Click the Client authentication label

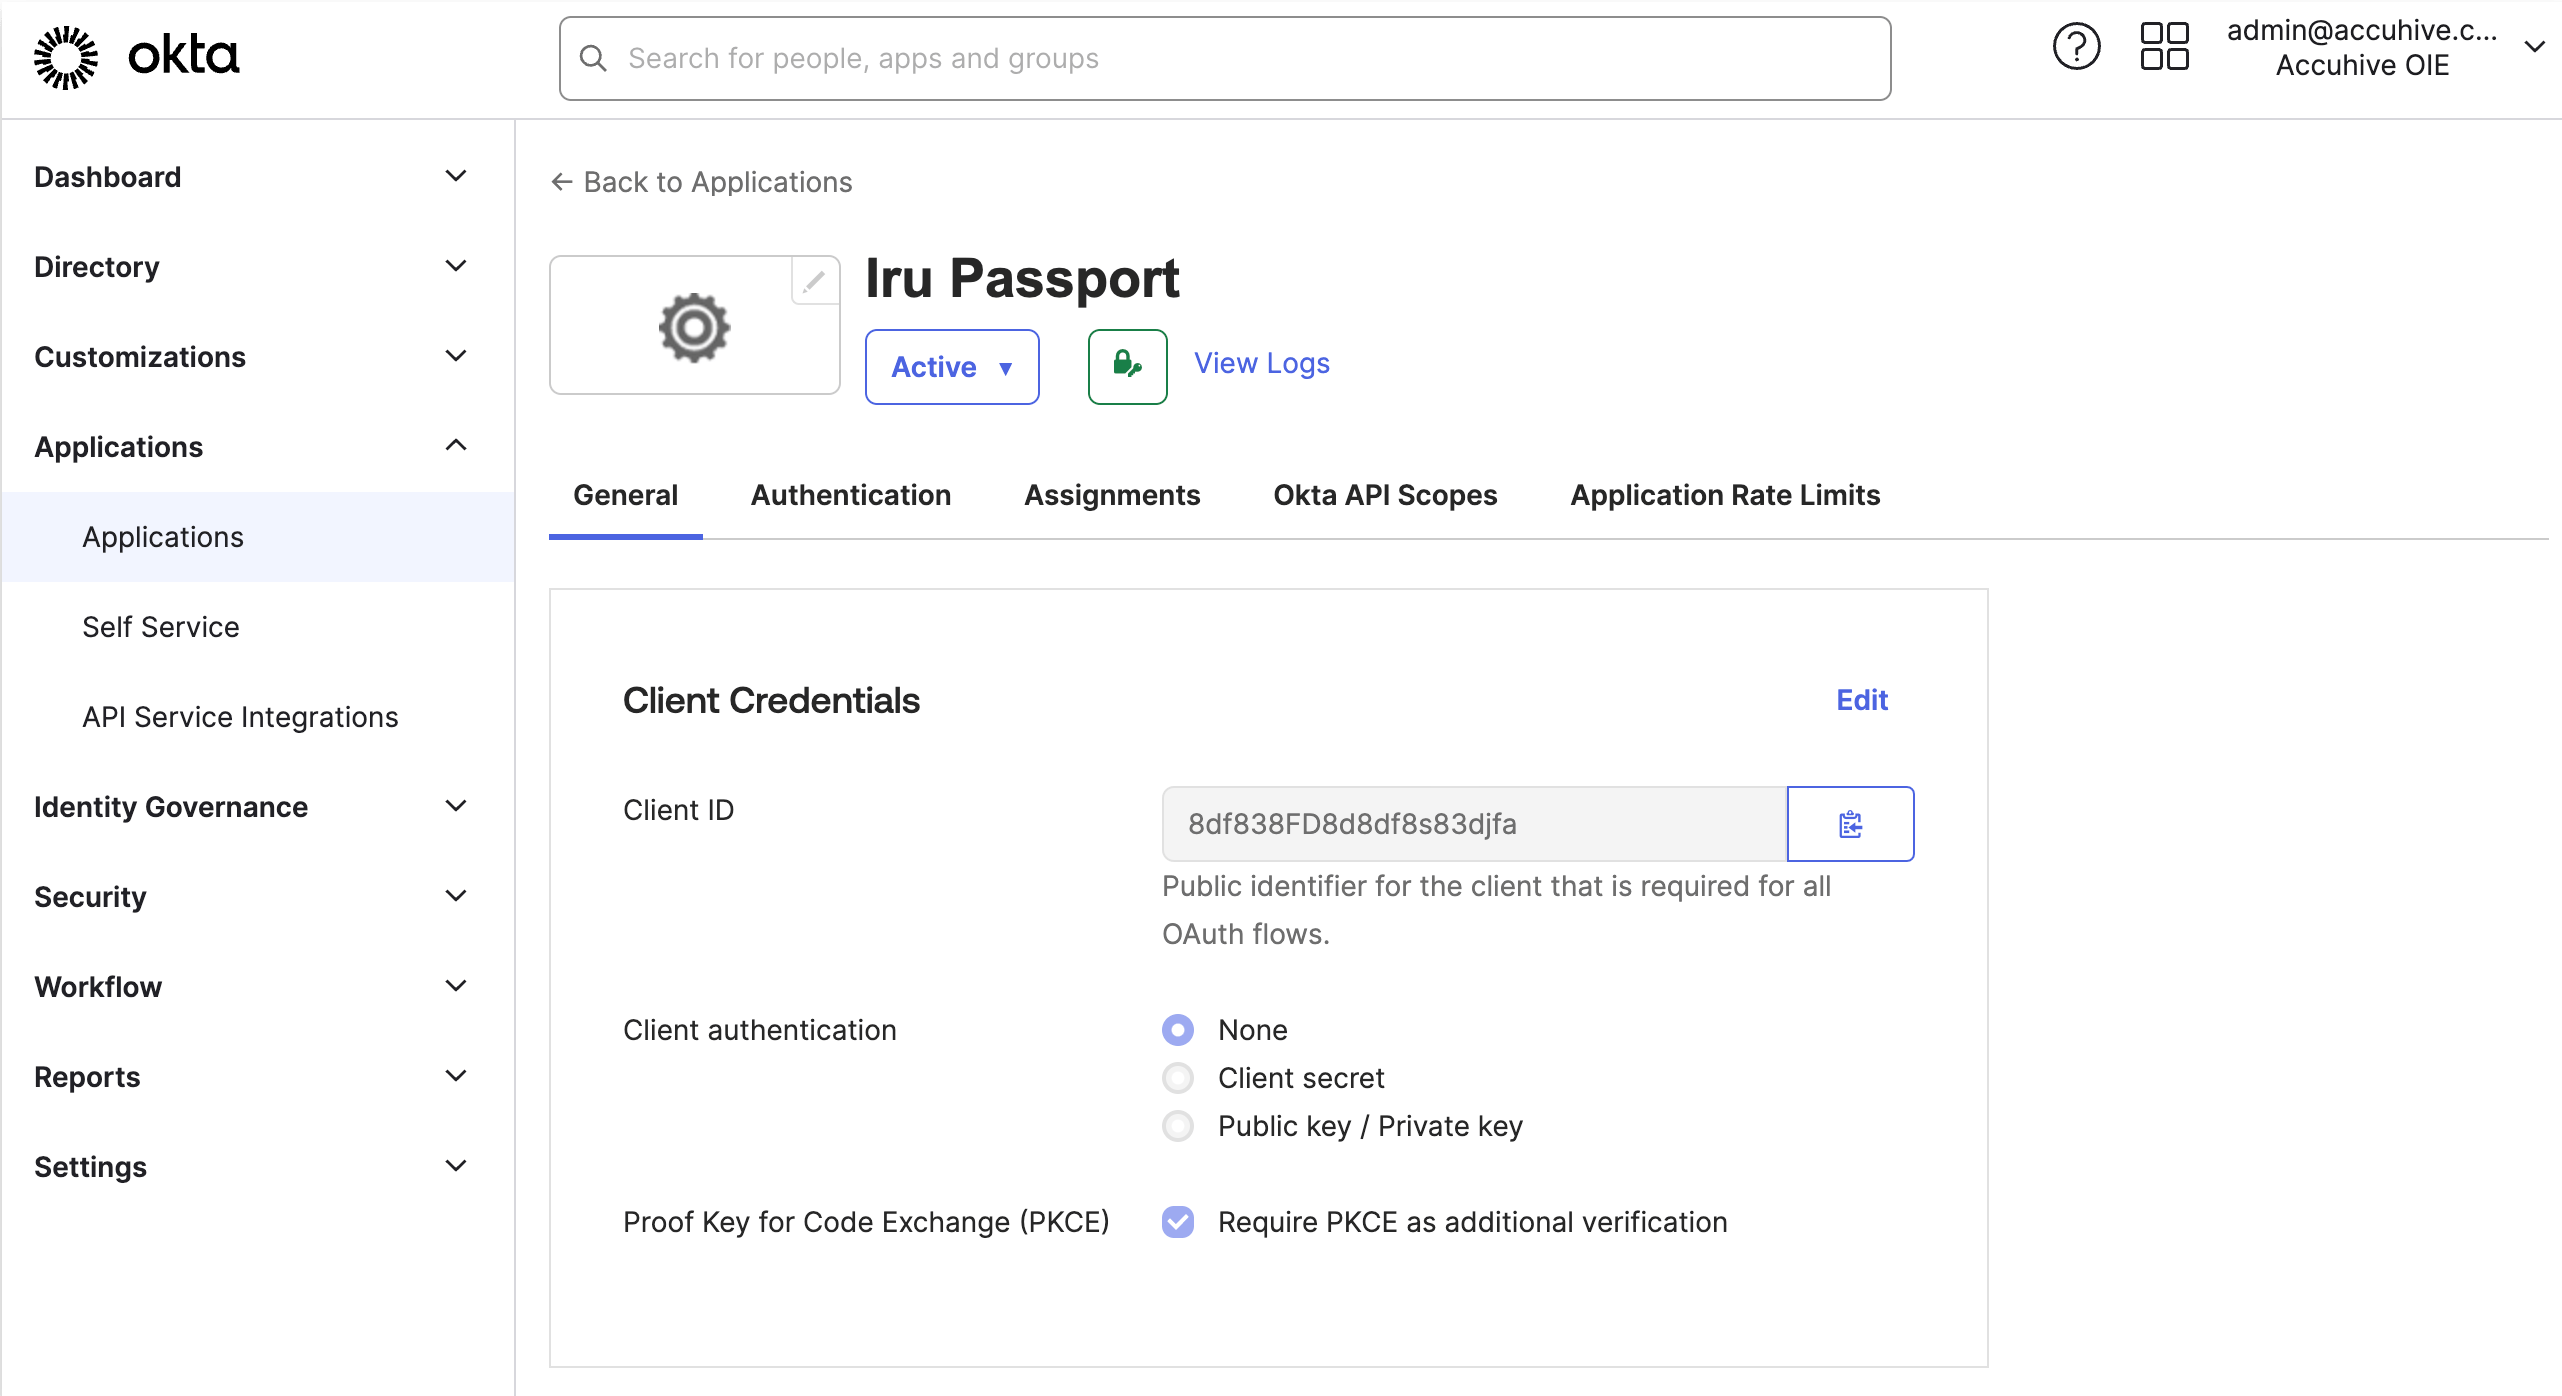point(760,1030)
